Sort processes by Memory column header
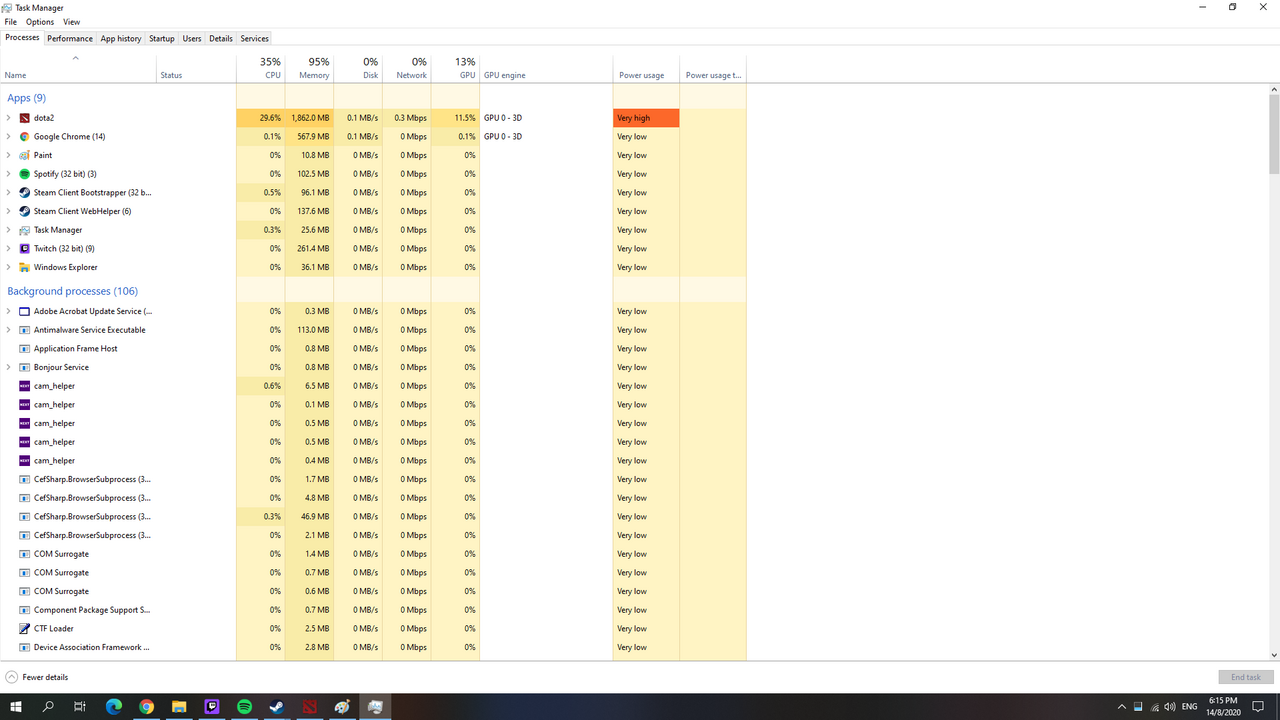 tap(310, 68)
